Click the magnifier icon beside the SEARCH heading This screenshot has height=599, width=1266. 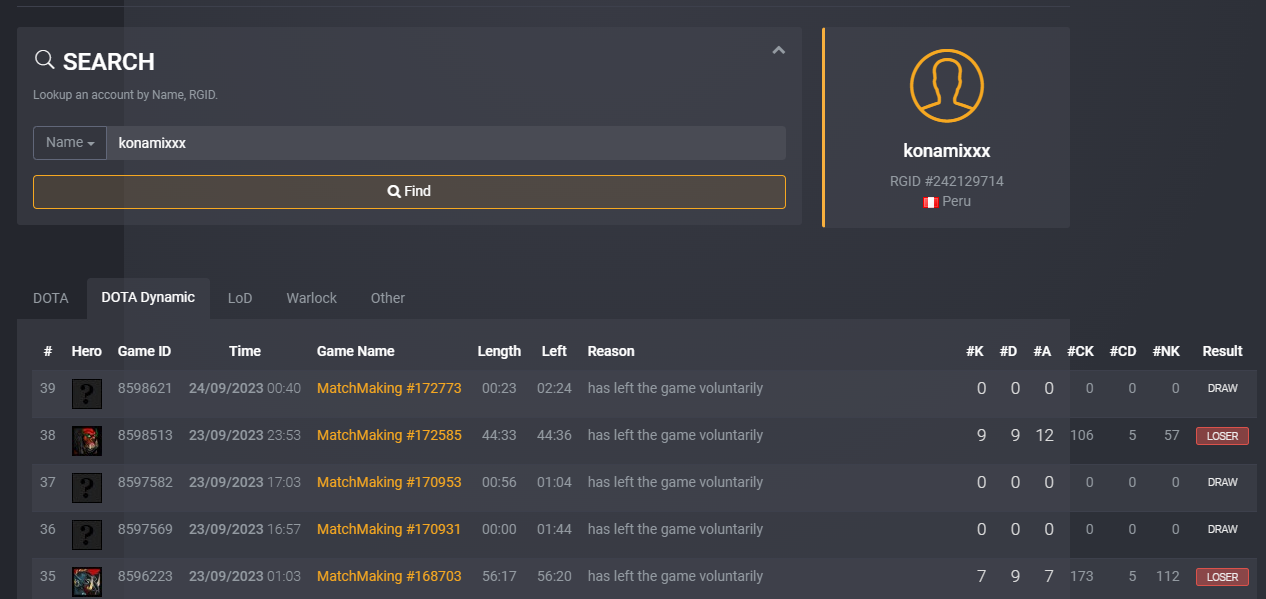pyautogui.click(x=44, y=60)
